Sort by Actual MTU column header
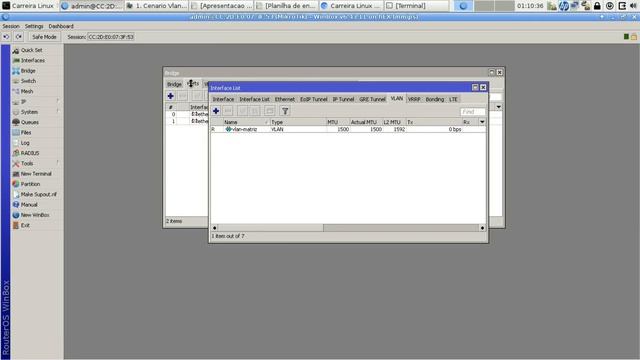The image size is (640, 360). pyautogui.click(x=366, y=122)
